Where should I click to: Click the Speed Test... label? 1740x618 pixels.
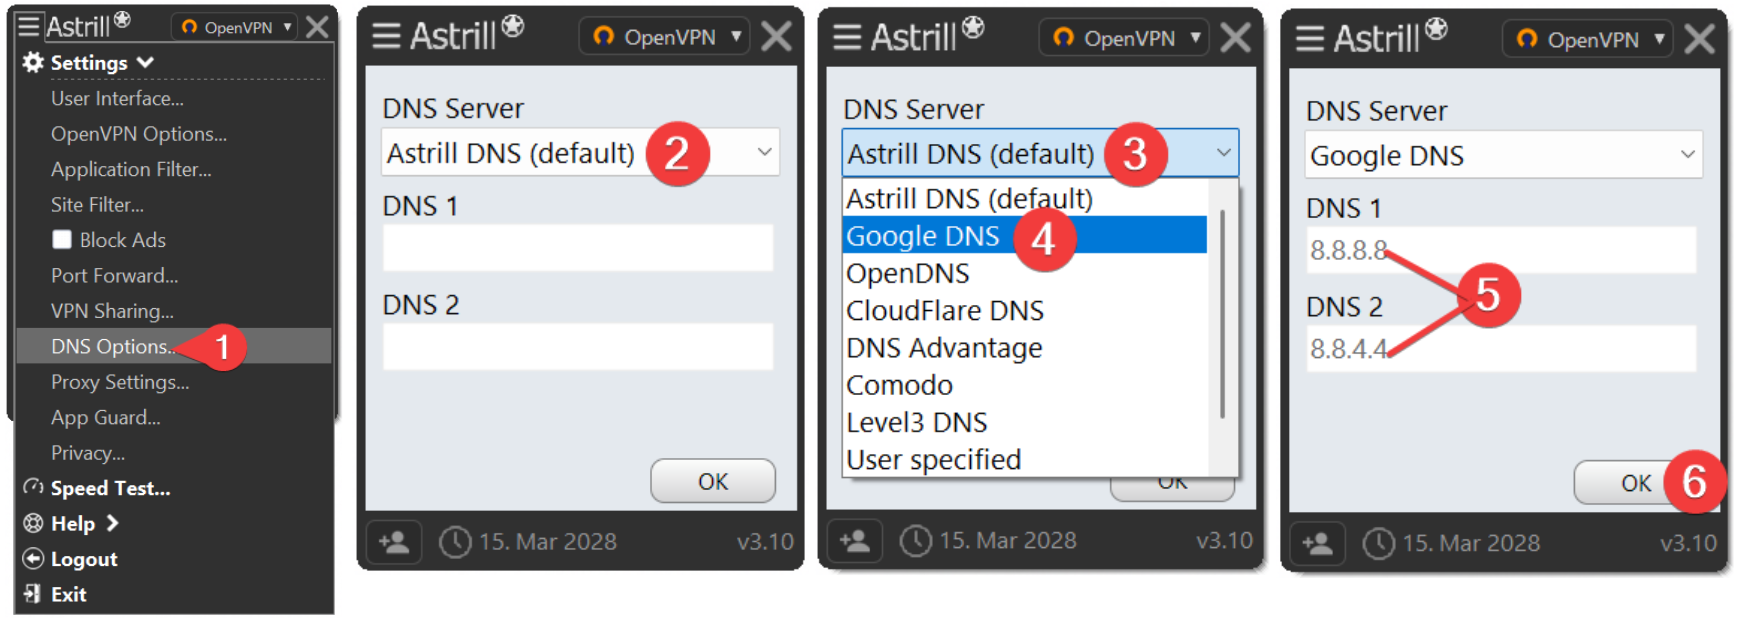[x=111, y=488]
